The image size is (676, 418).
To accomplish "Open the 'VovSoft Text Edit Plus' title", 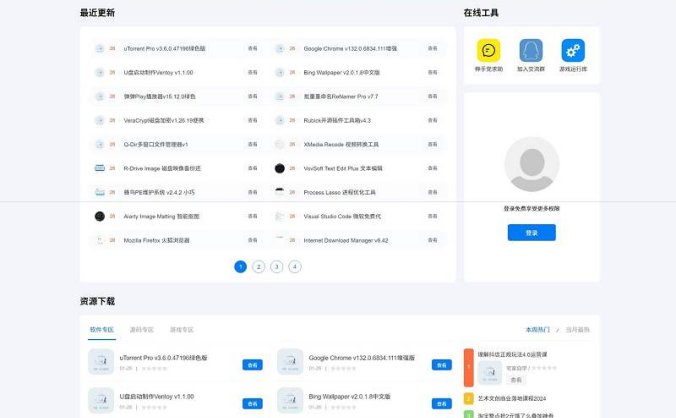I will [x=343, y=168].
